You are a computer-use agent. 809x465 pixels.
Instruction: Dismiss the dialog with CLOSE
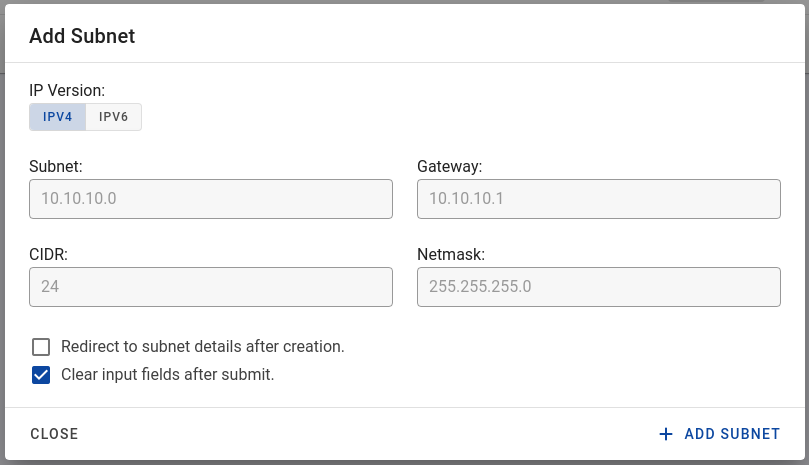[x=54, y=434]
